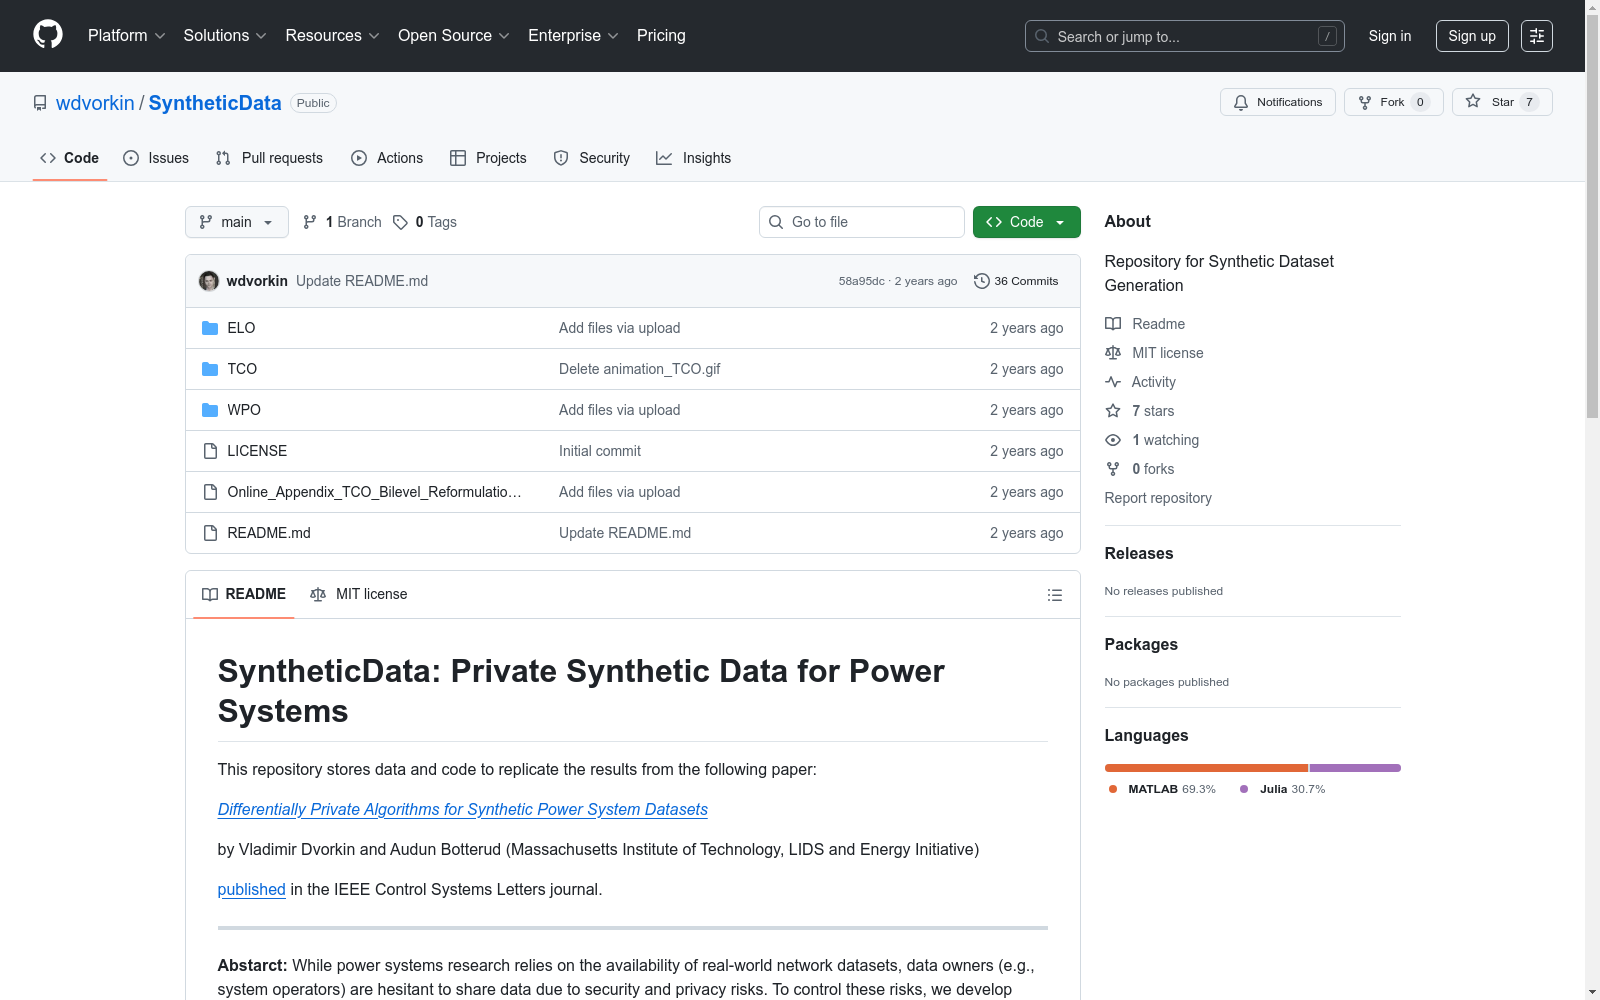Screen dimensions: 1600x1000
Task: Click the MATLAB language bar segment
Action: click(1206, 768)
